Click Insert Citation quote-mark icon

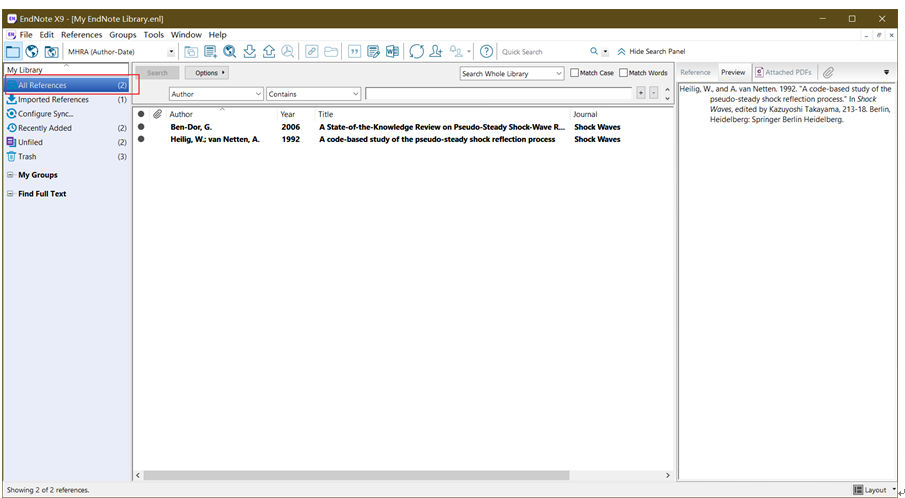(354, 52)
